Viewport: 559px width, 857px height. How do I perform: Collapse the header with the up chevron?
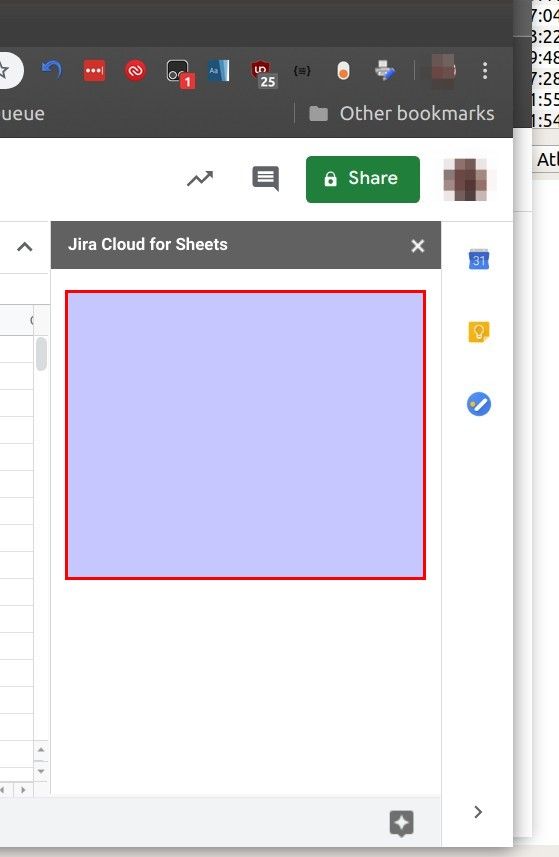point(25,247)
